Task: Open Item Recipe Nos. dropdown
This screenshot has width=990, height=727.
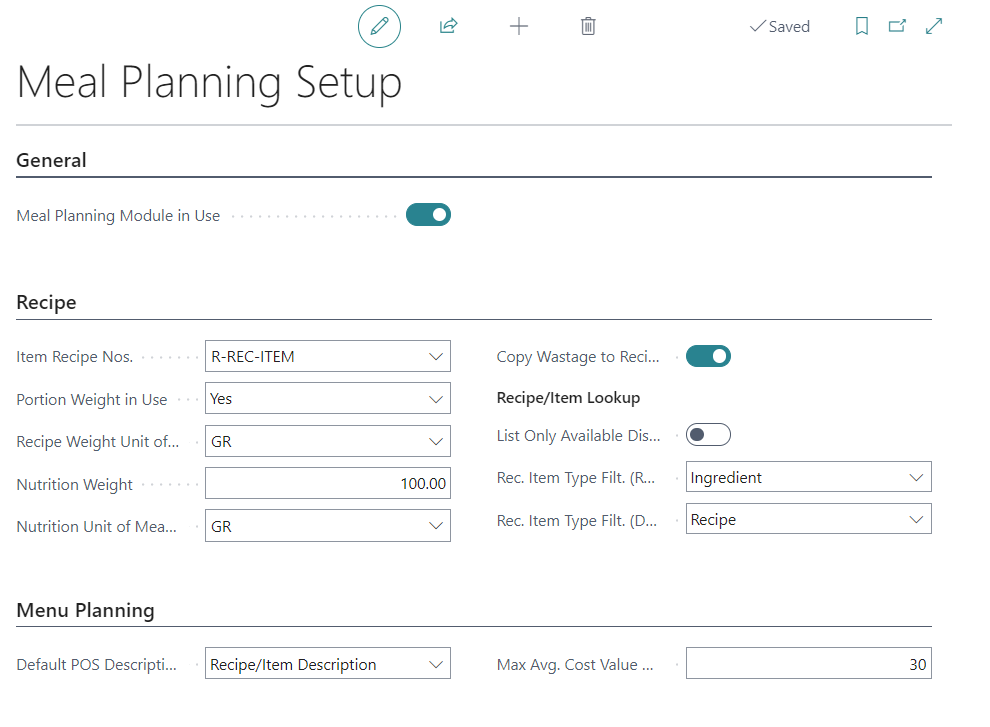Action: pos(435,356)
